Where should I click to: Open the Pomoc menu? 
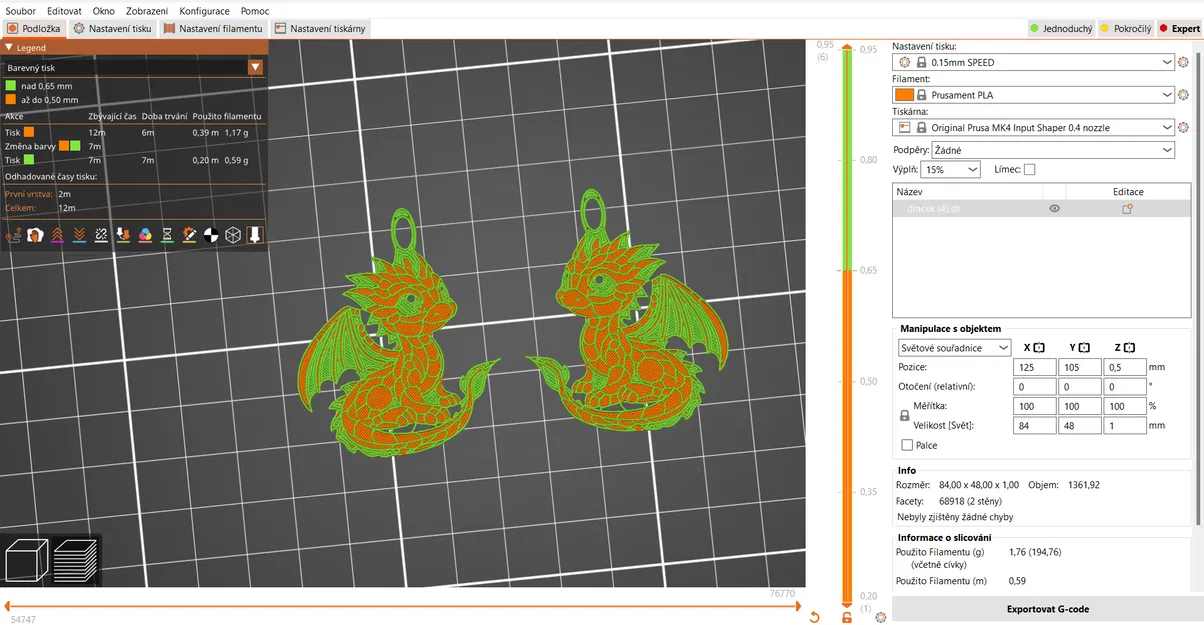coord(255,11)
